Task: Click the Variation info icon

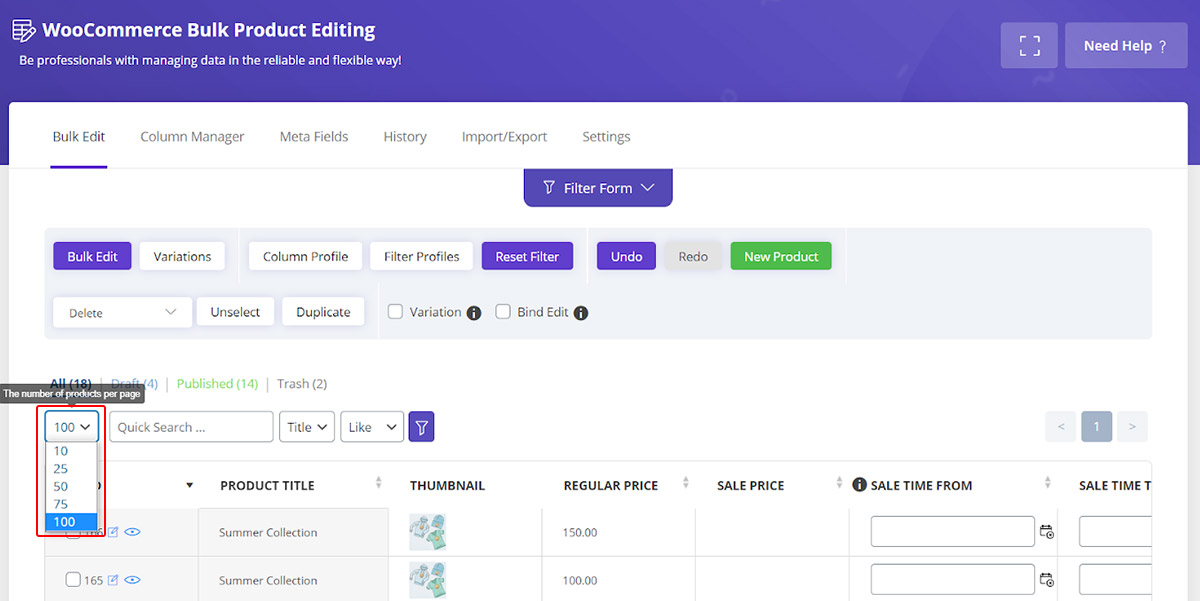Action: tap(474, 313)
